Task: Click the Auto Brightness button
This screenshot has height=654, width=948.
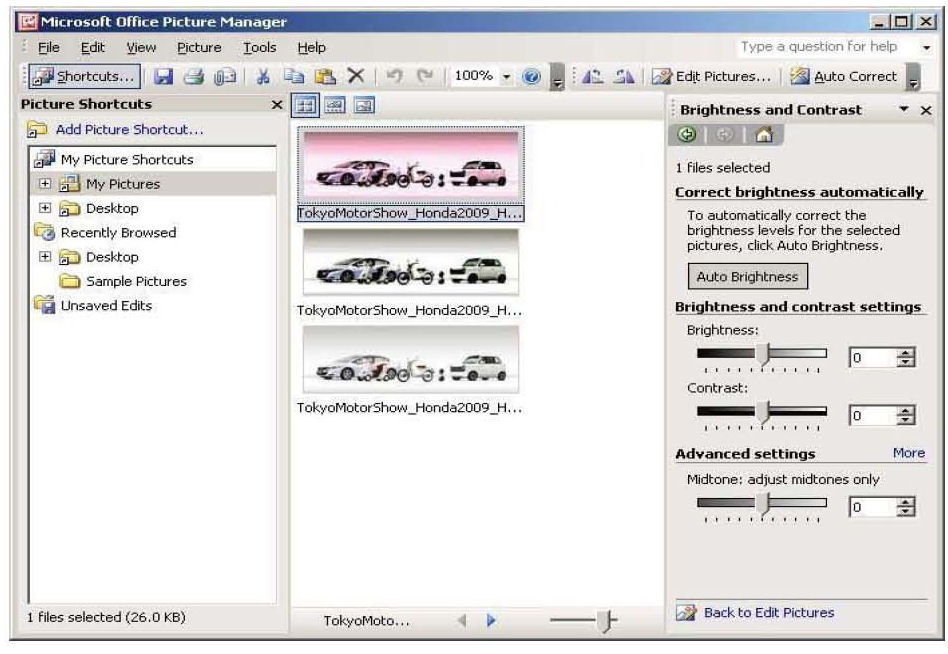Action: click(x=747, y=276)
